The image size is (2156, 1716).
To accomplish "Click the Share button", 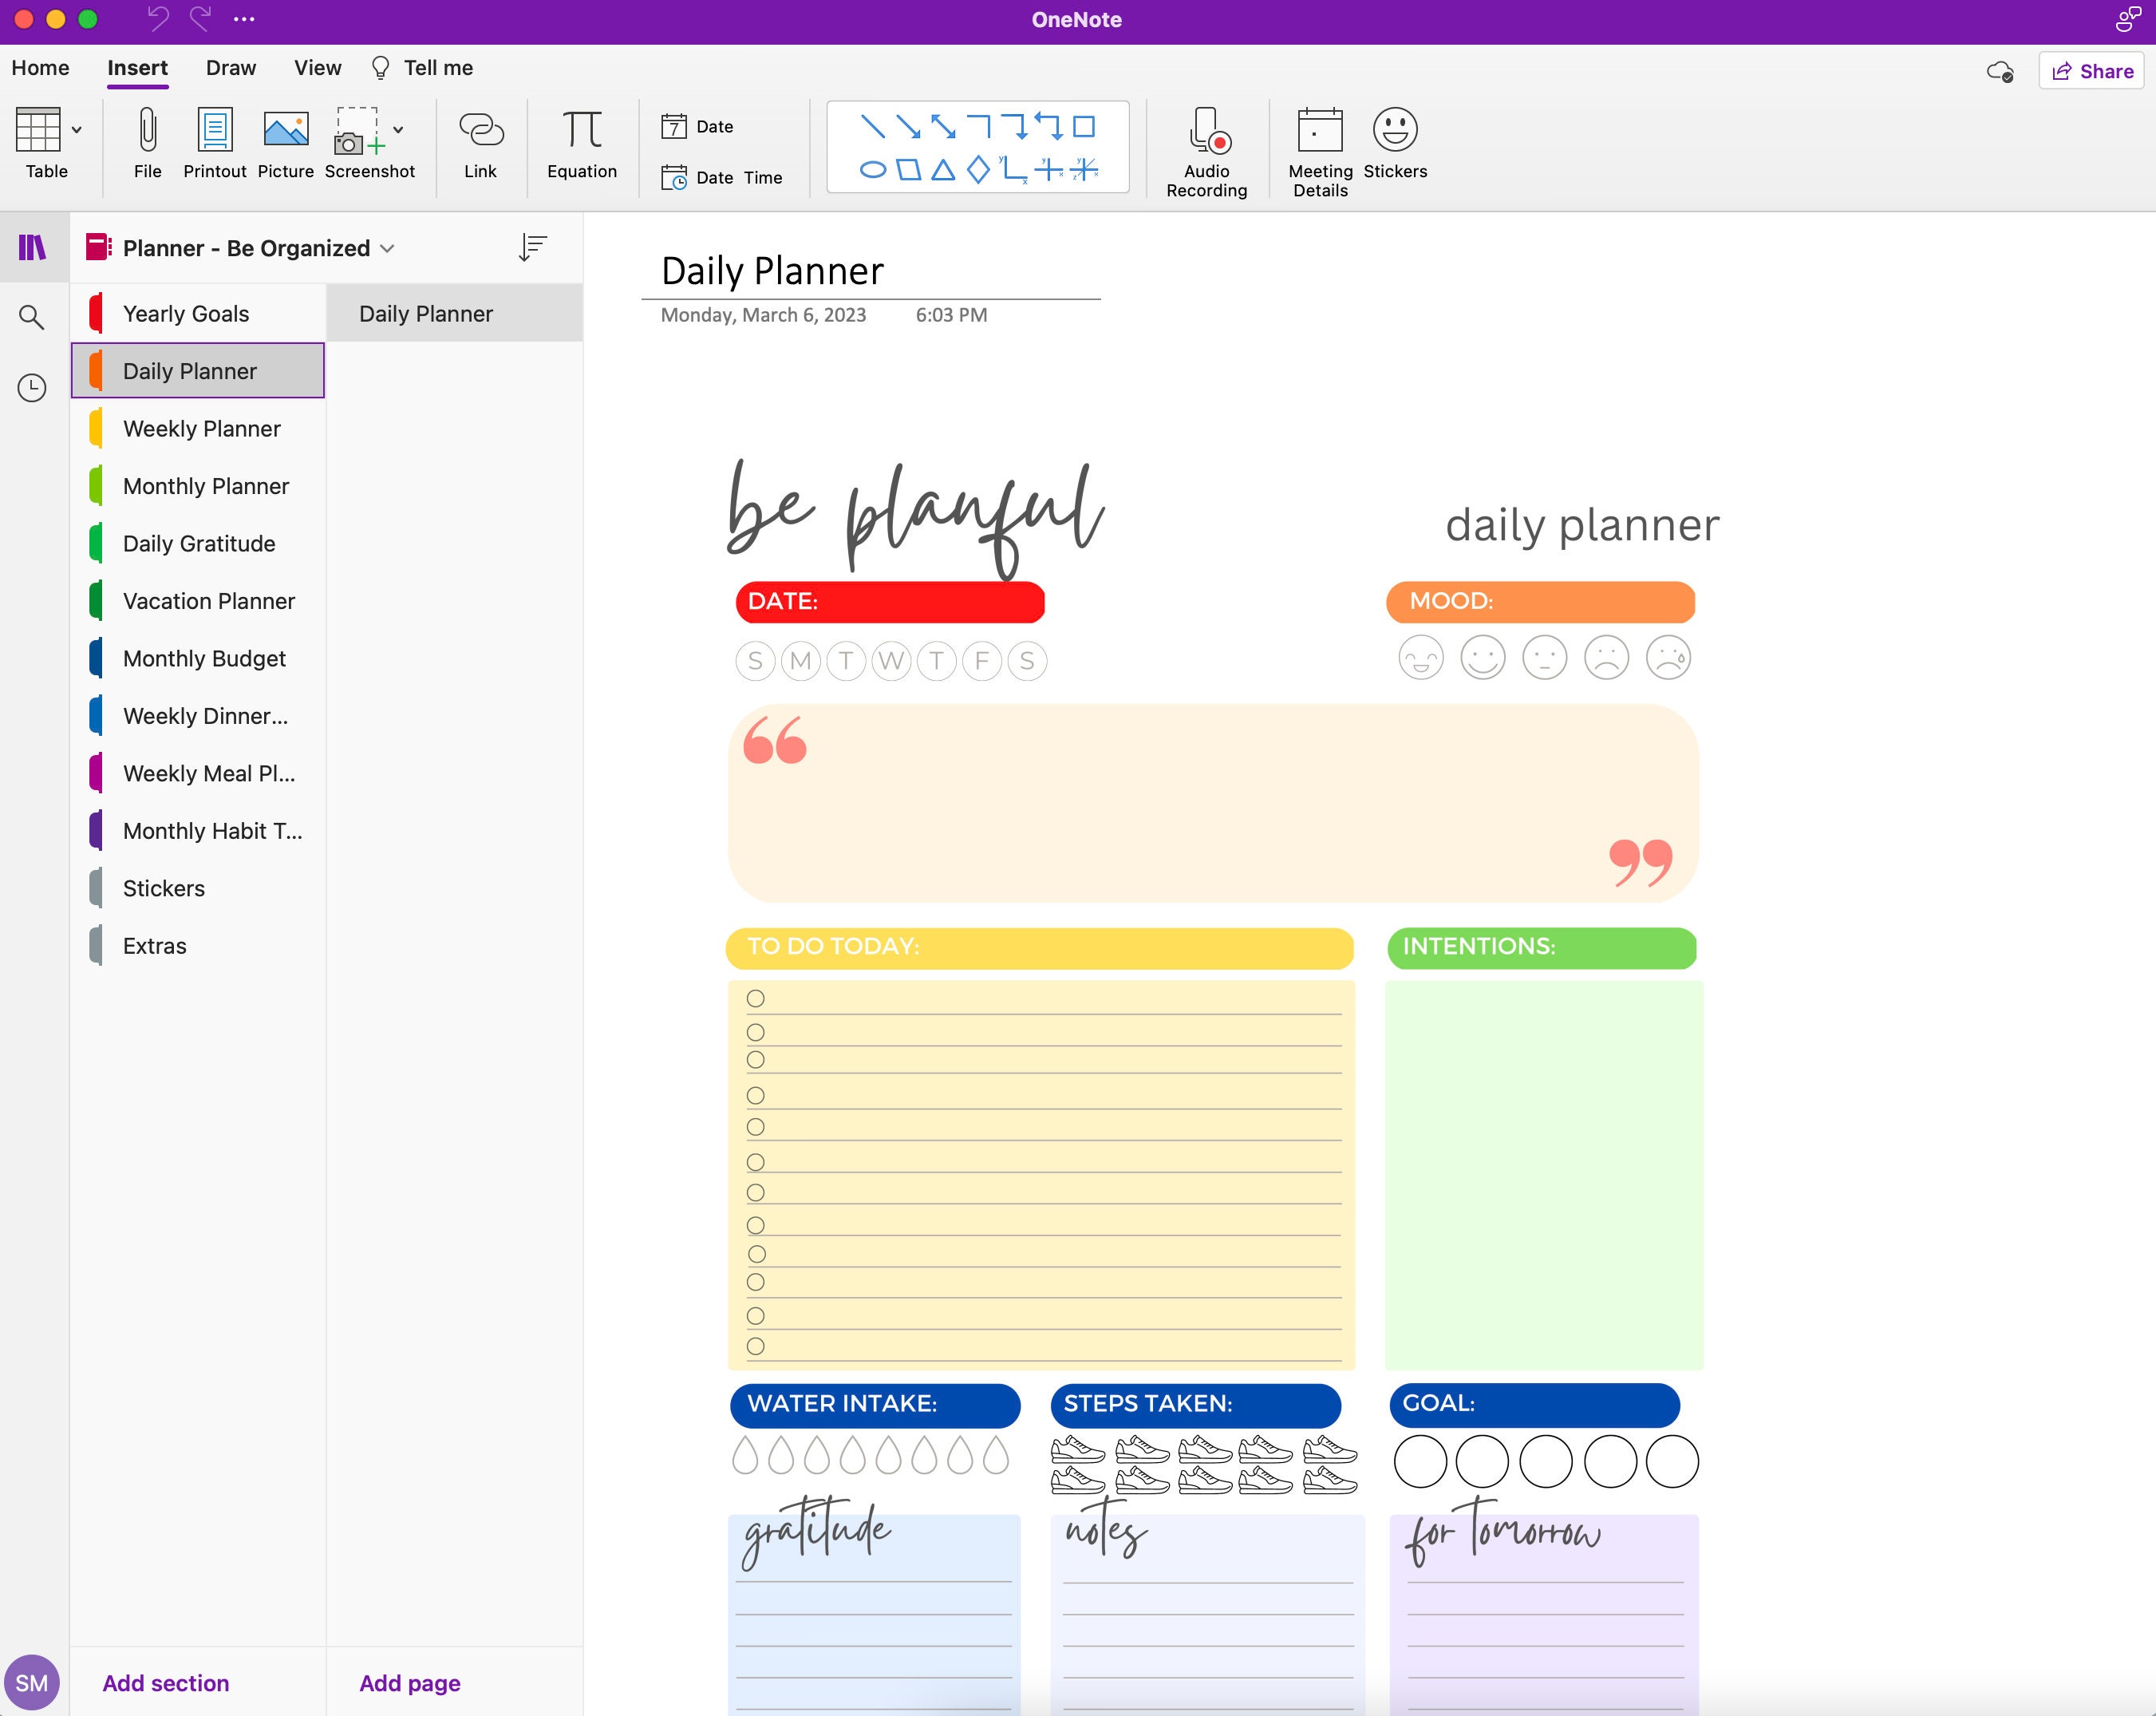I will pyautogui.click(x=2091, y=70).
